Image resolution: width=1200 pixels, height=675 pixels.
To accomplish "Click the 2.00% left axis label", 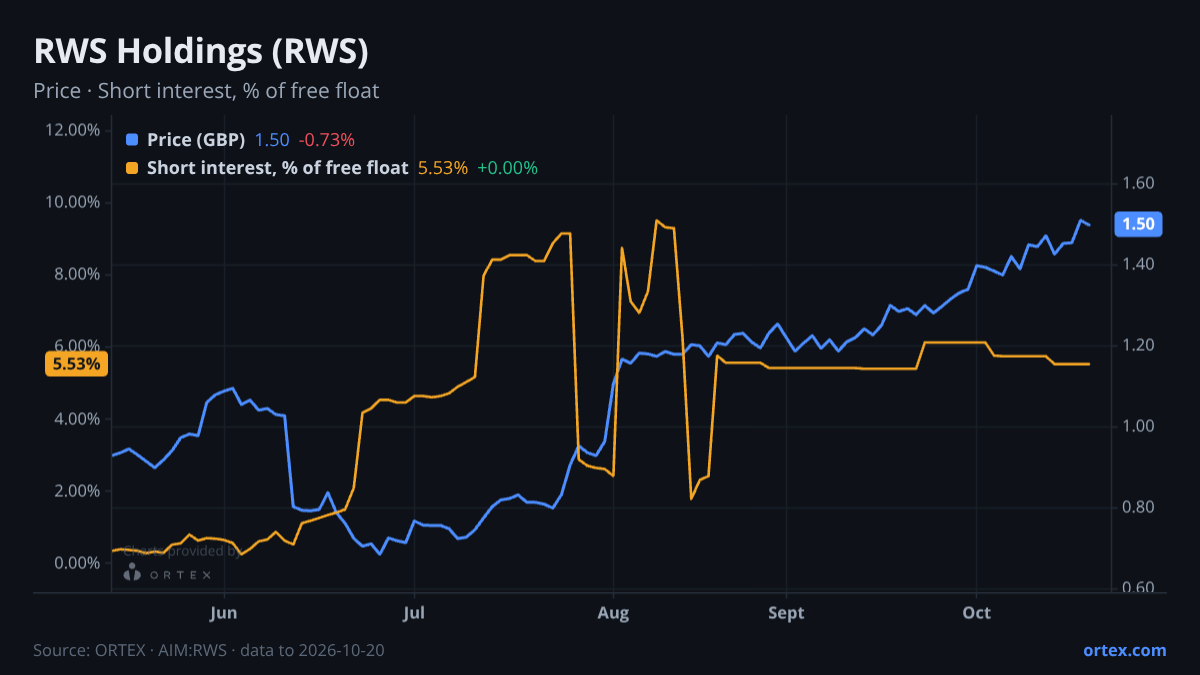I will click(77, 491).
